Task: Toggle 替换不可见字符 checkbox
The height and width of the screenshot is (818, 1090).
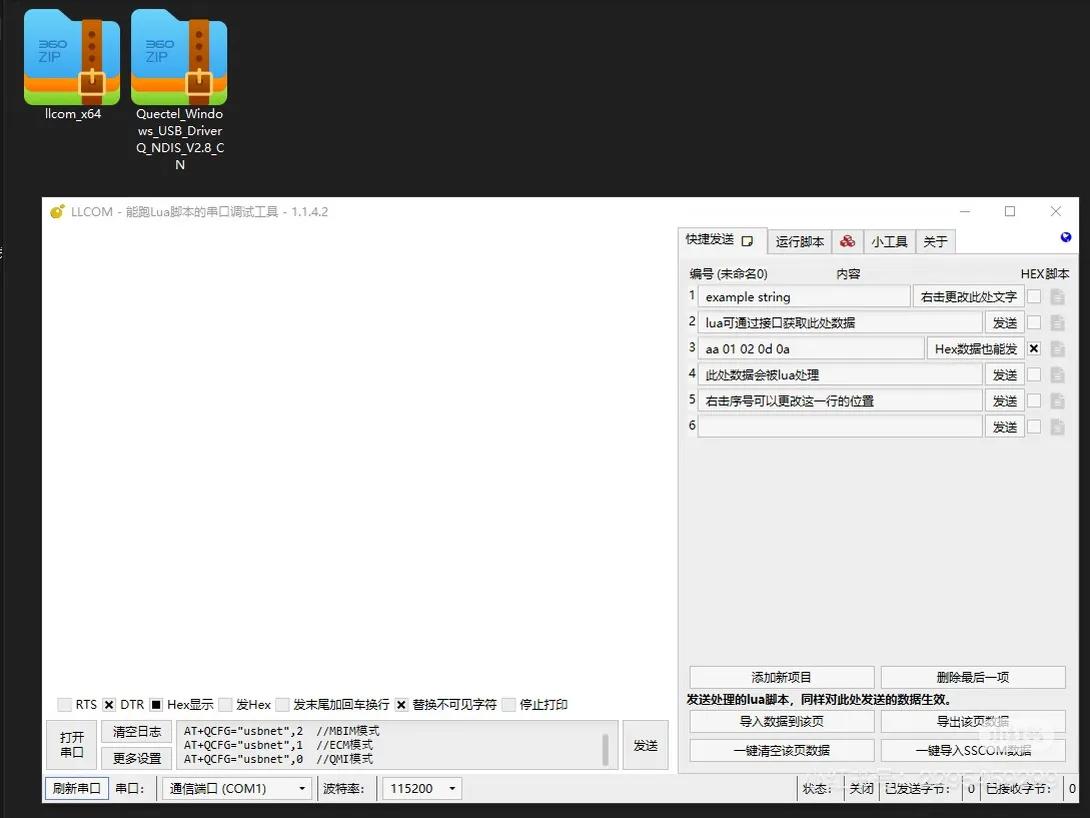Action: coord(401,705)
